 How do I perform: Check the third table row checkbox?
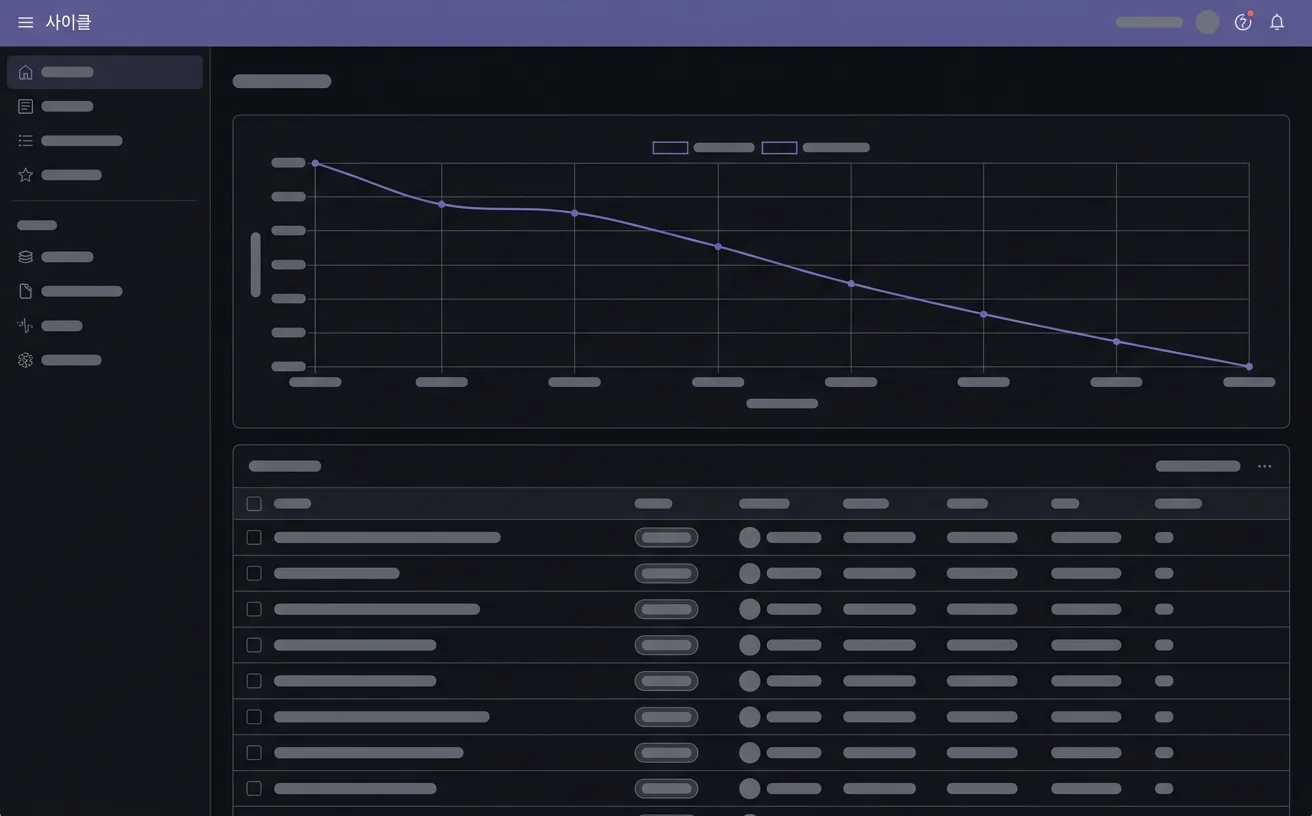[x=254, y=609]
